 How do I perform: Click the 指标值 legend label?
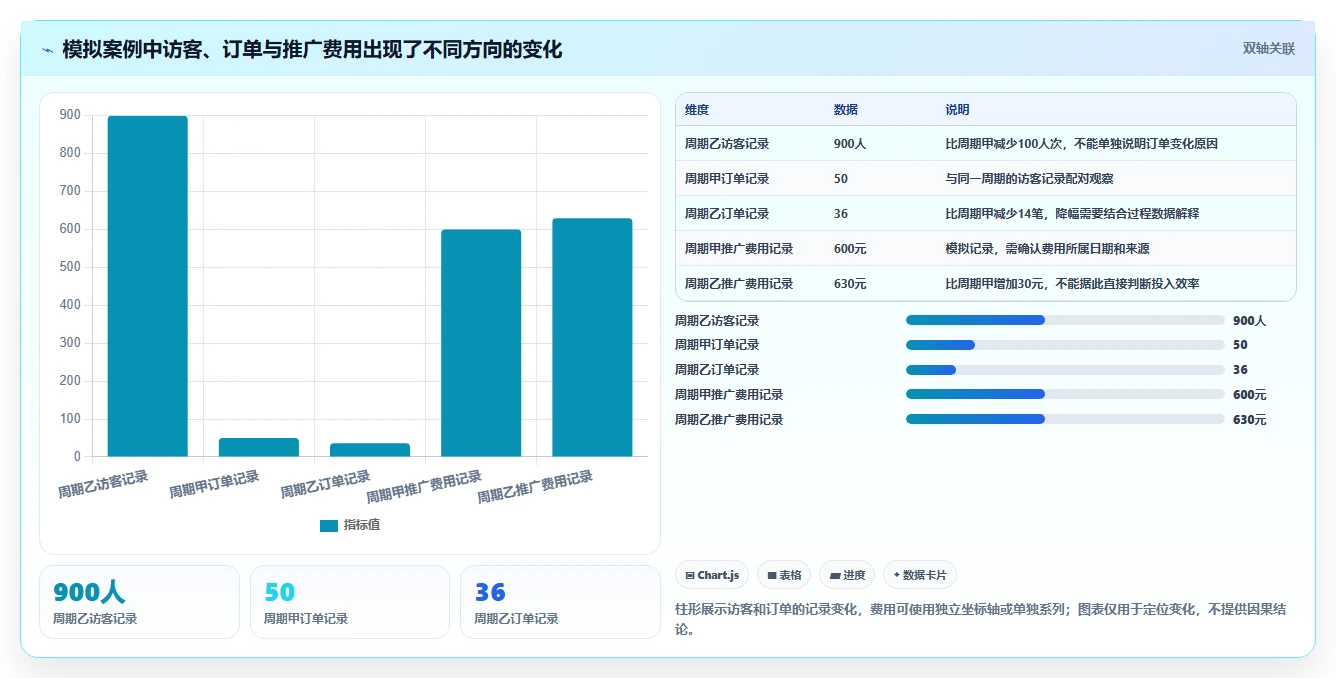362,525
